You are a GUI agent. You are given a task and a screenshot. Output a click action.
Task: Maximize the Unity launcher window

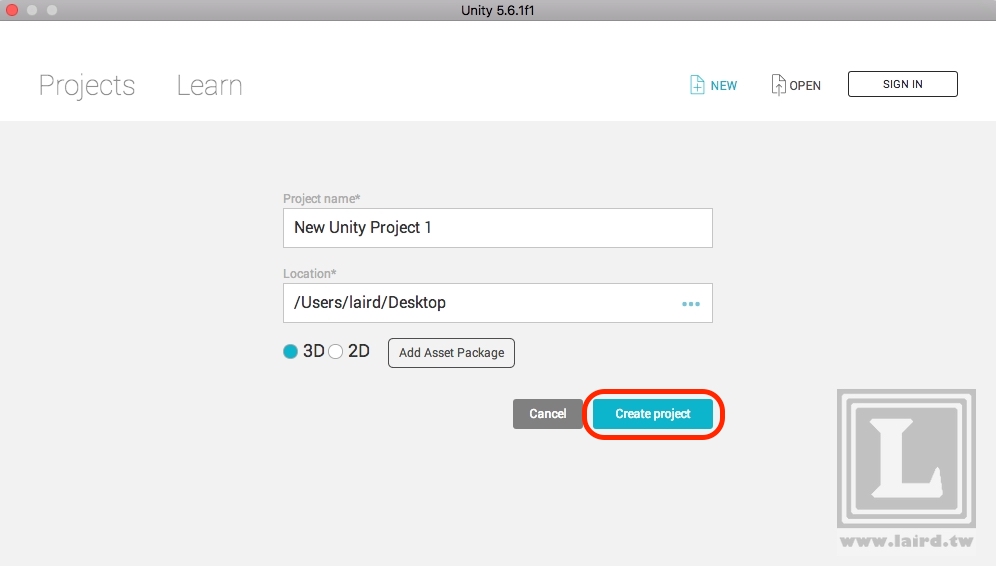pyautogui.click(x=52, y=9)
